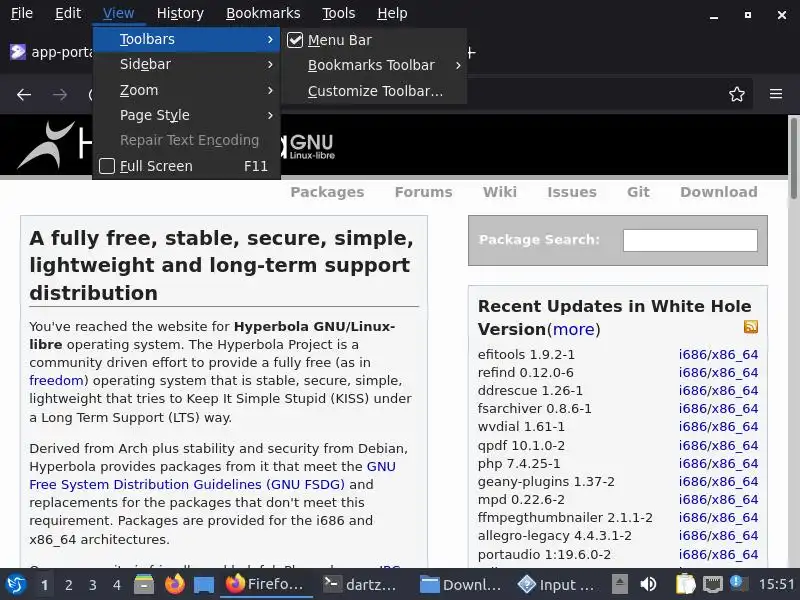Click the 'allegro-legacy 4.4.3.1-2' package entry
Viewport: 800px width, 600px height.
pyautogui.click(x=555, y=536)
